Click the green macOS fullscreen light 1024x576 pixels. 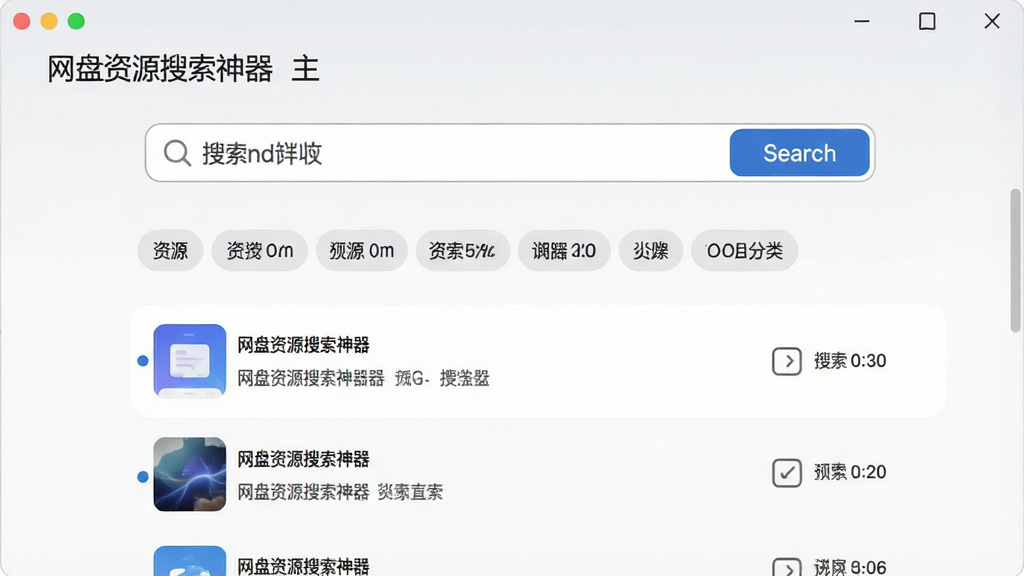pyautogui.click(x=76, y=21)
